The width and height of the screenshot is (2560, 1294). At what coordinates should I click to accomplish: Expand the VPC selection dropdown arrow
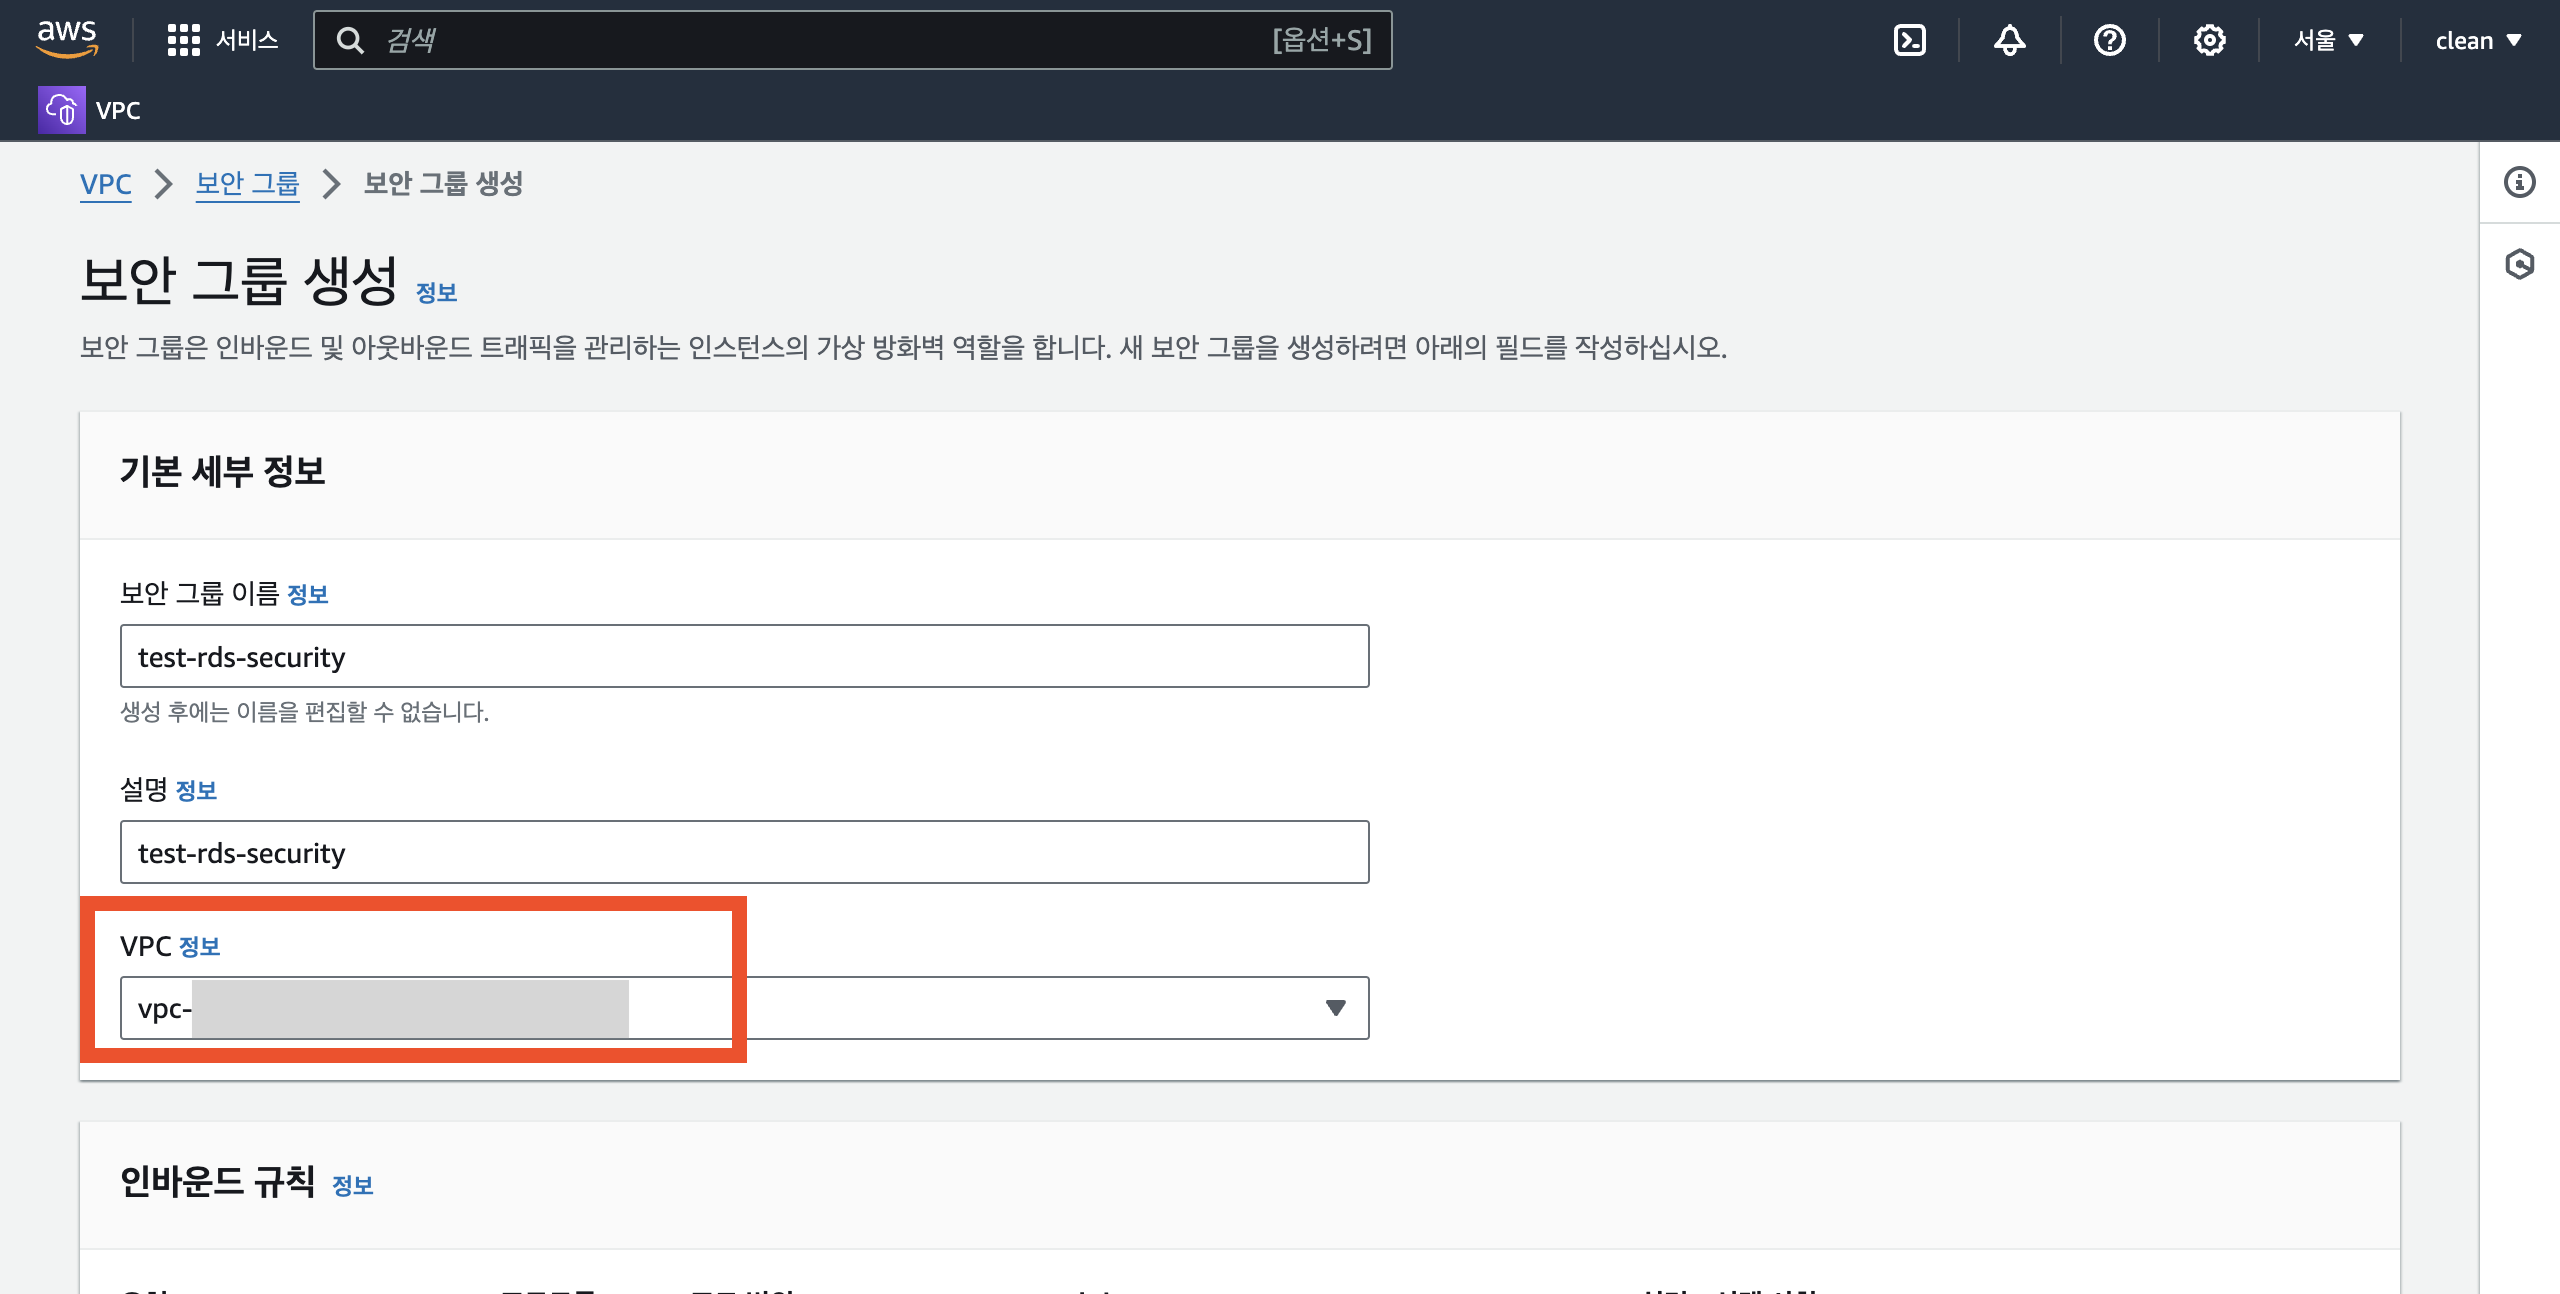(1335, 1008)
